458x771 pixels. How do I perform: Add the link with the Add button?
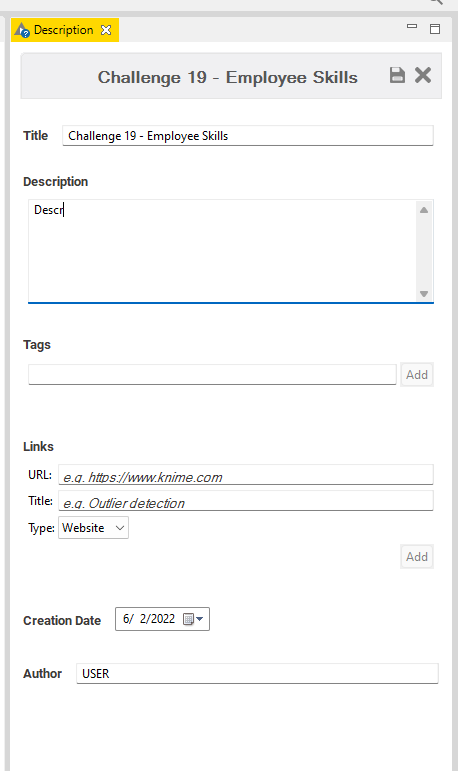point(417,557)
